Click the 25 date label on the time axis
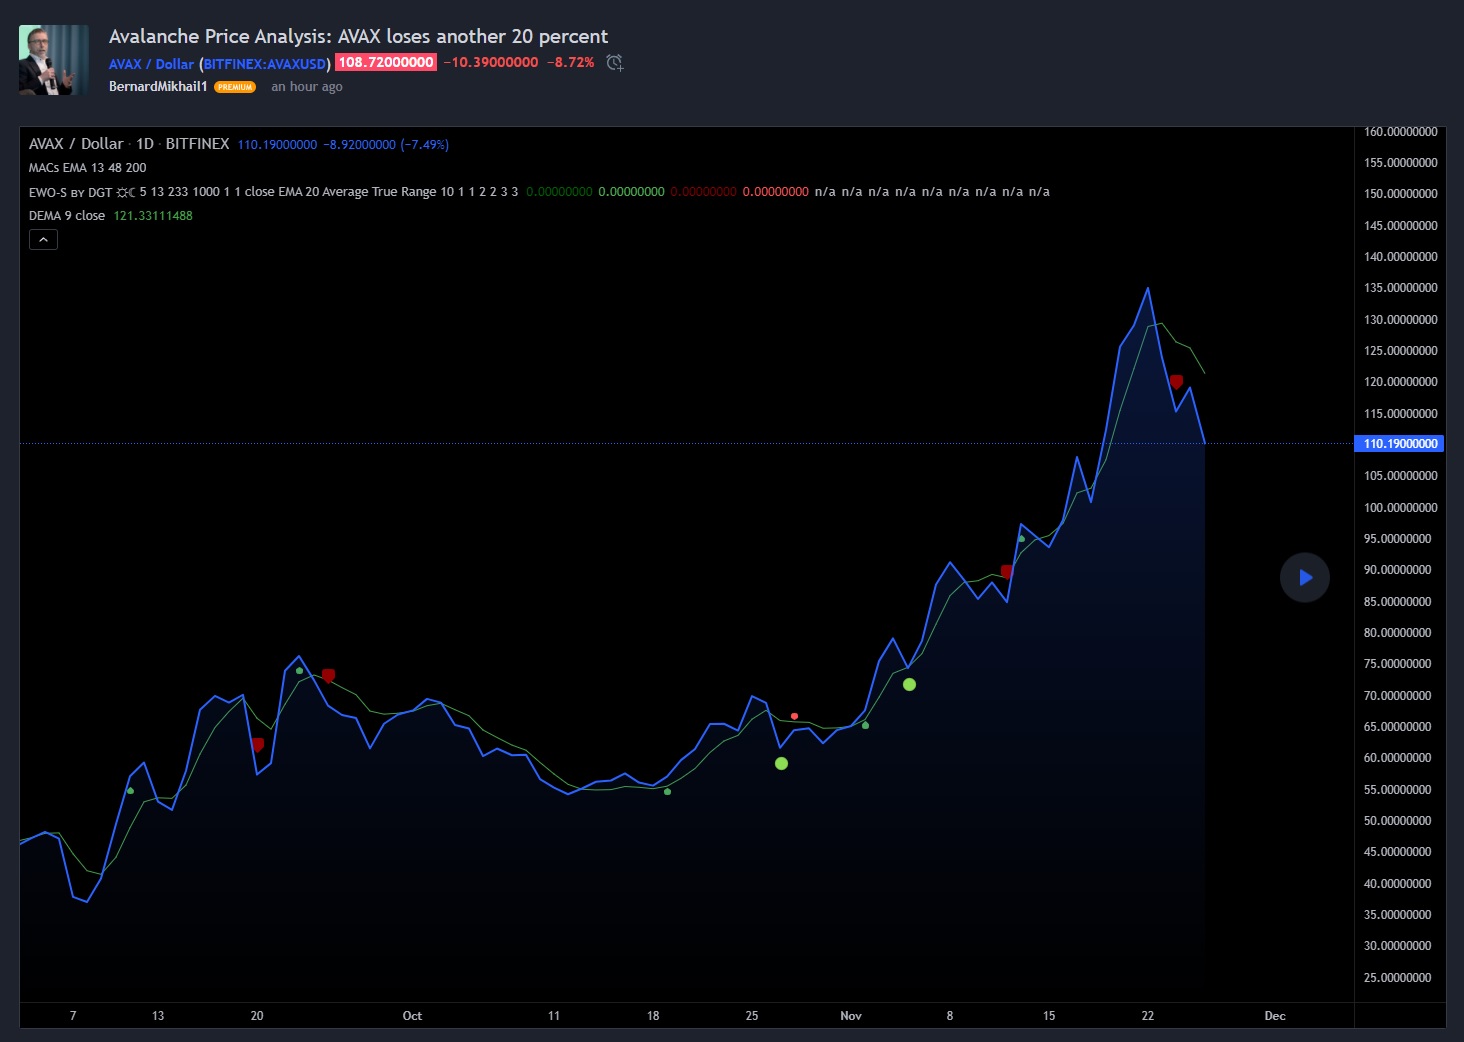 pyautogui.click(x=752, y=1016)
